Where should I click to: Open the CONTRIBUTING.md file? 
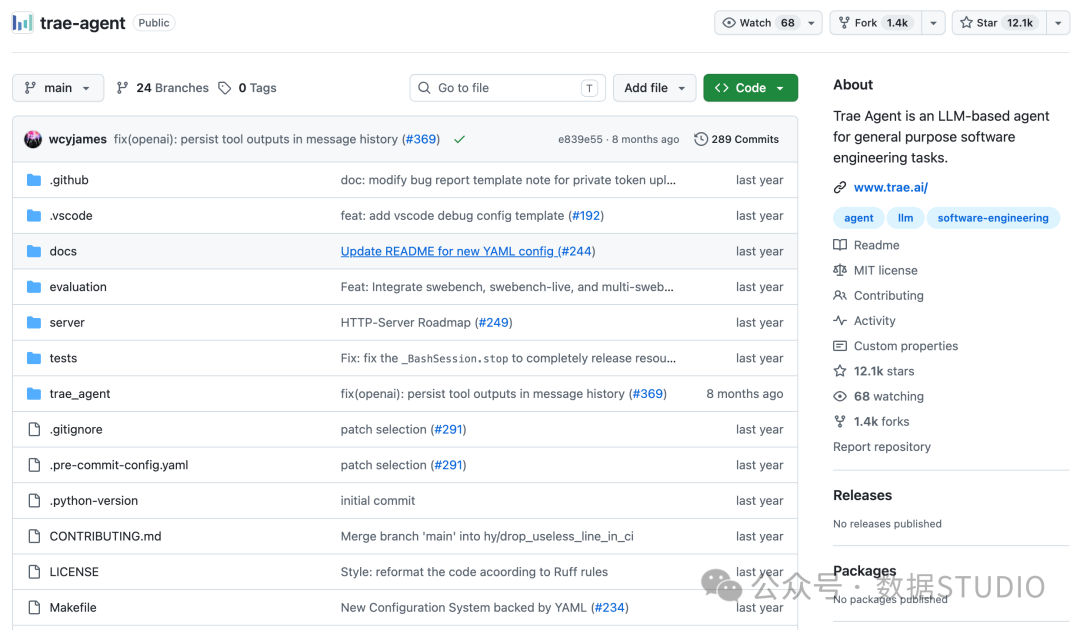pos(105,536)
